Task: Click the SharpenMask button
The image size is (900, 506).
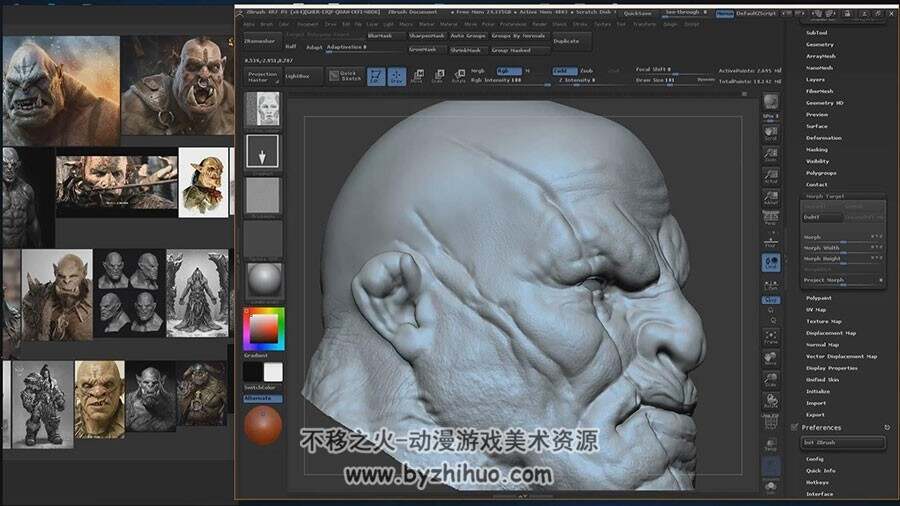Action: (426, 36)
